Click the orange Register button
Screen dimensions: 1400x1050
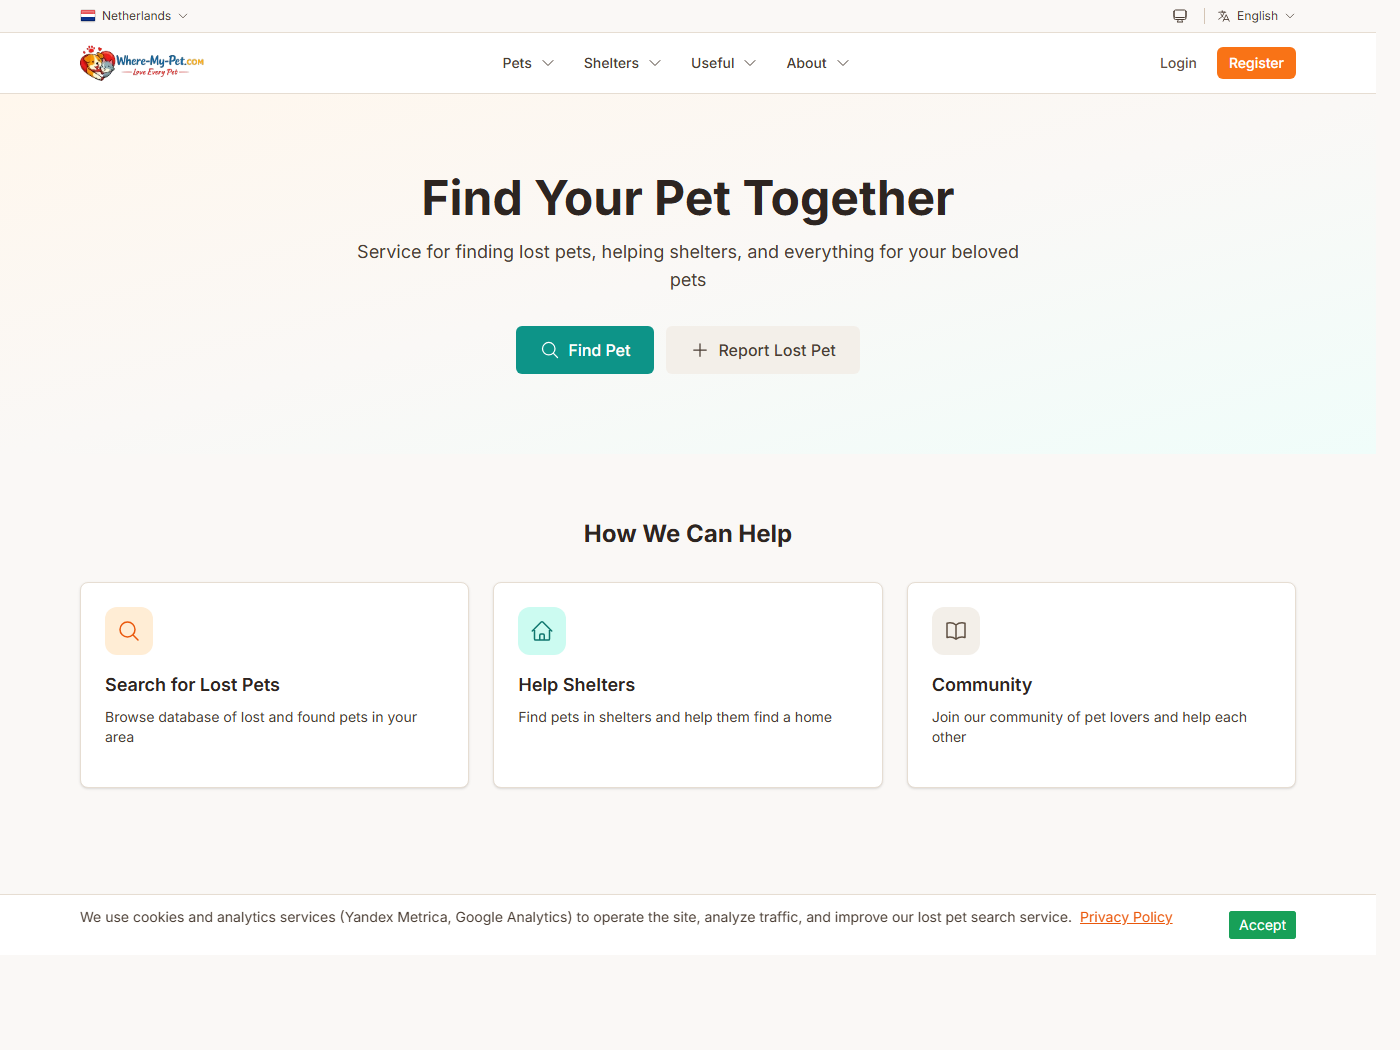click(x=1256, y=63)
